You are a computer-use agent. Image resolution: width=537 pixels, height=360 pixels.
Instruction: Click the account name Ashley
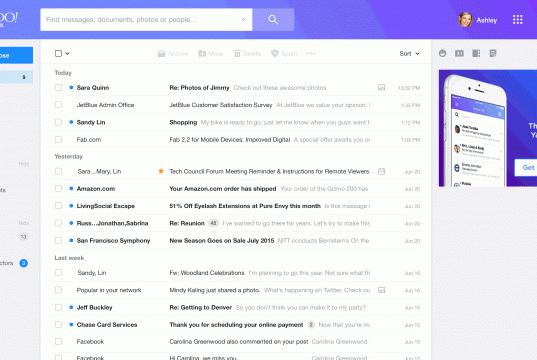[x=487, y=20]
